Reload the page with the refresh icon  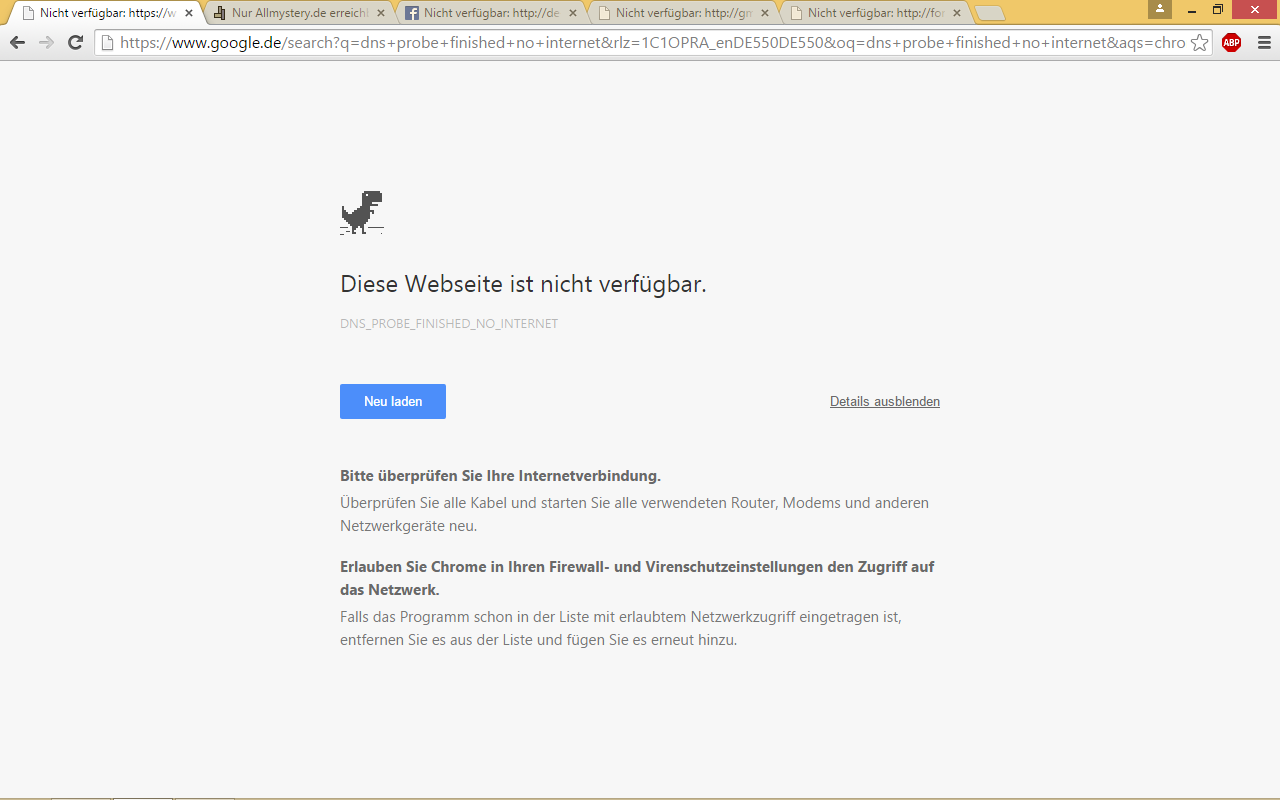click(x=75, y=43)
